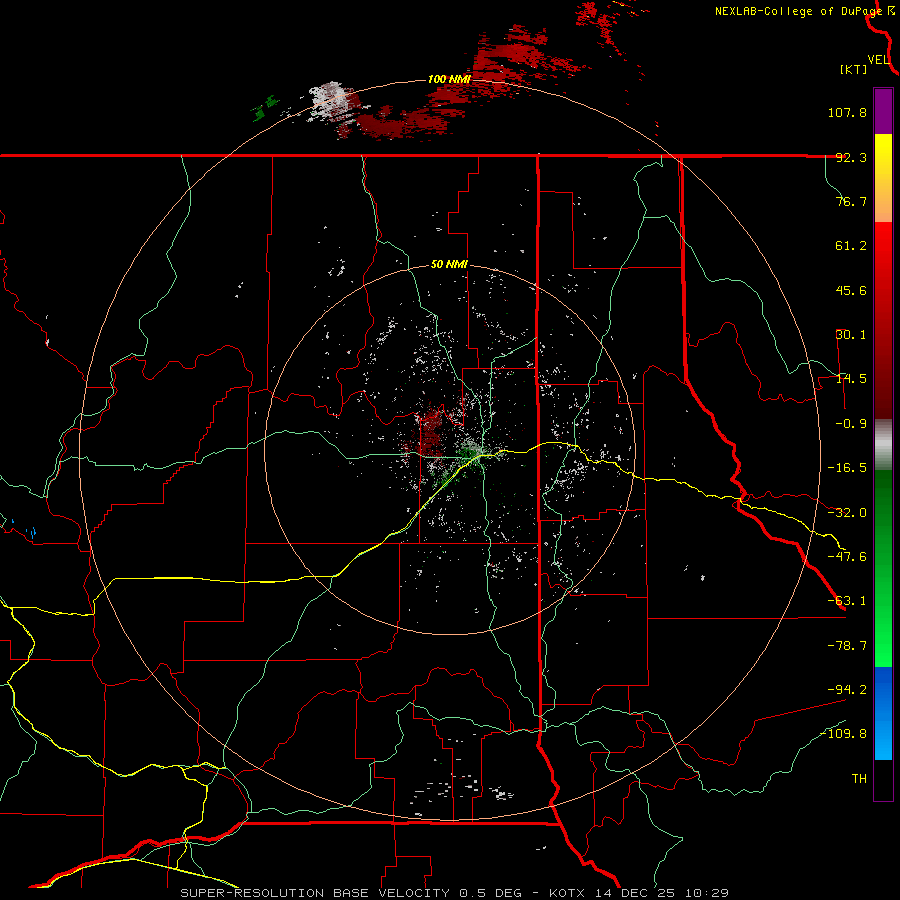Select the -78.7 scale value
Viewport: 900px width, 900px height.
[x=847, y=646]
